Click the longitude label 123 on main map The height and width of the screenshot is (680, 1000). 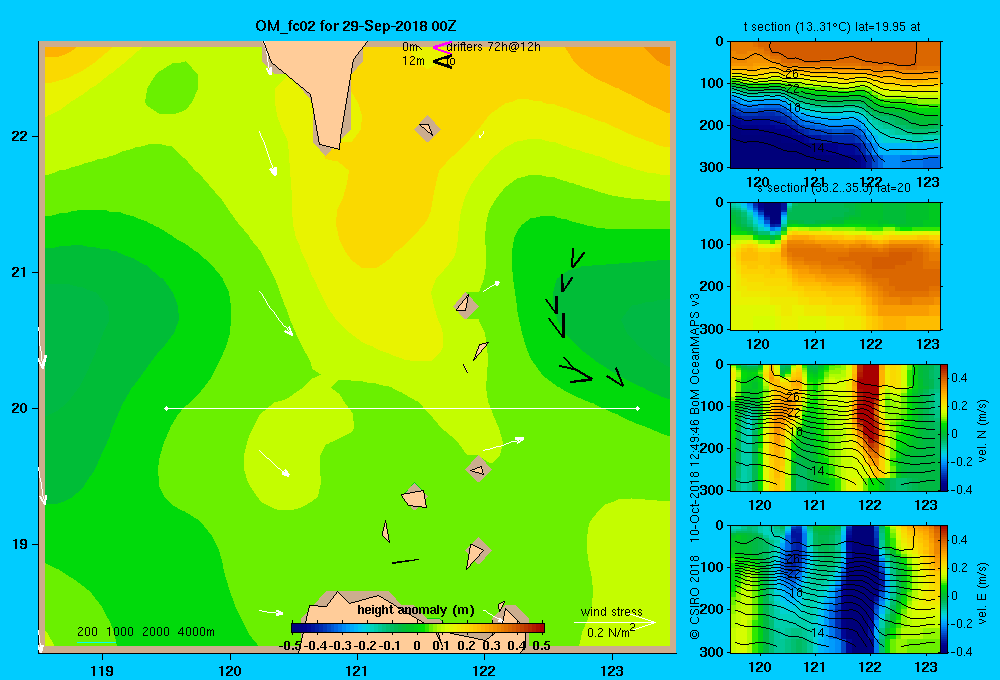pos(612,670)
